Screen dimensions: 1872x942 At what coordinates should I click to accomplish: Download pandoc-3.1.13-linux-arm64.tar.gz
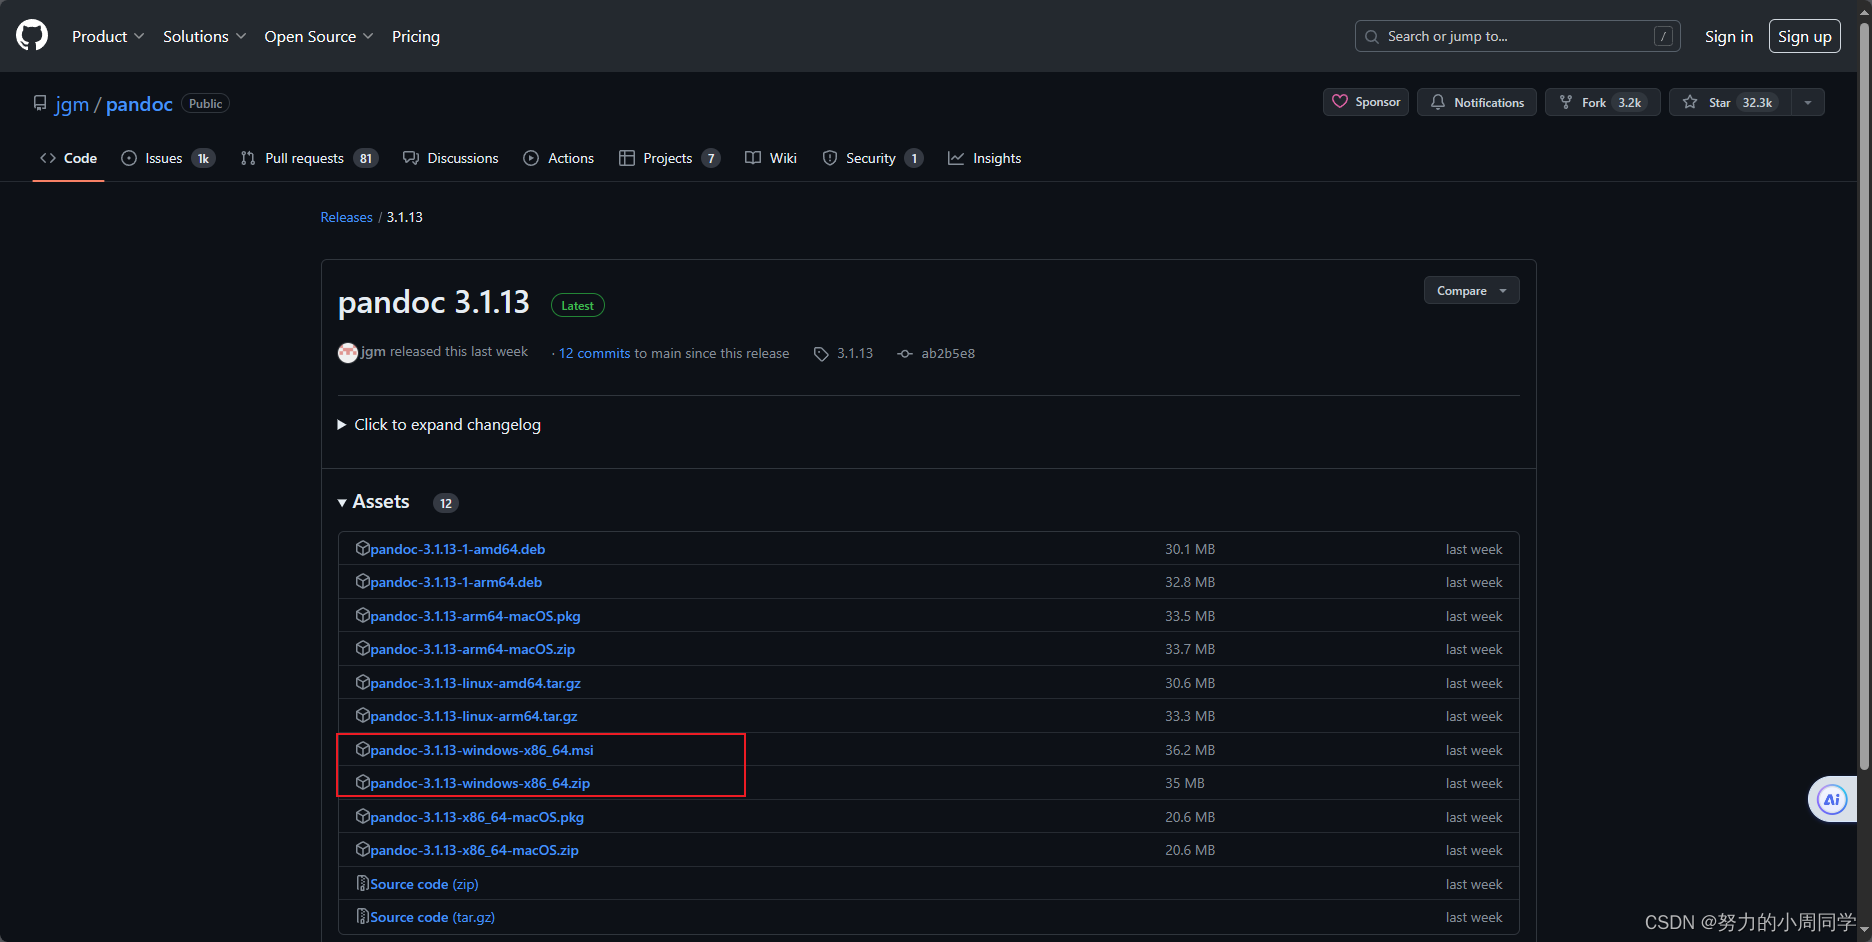point(474,716)
